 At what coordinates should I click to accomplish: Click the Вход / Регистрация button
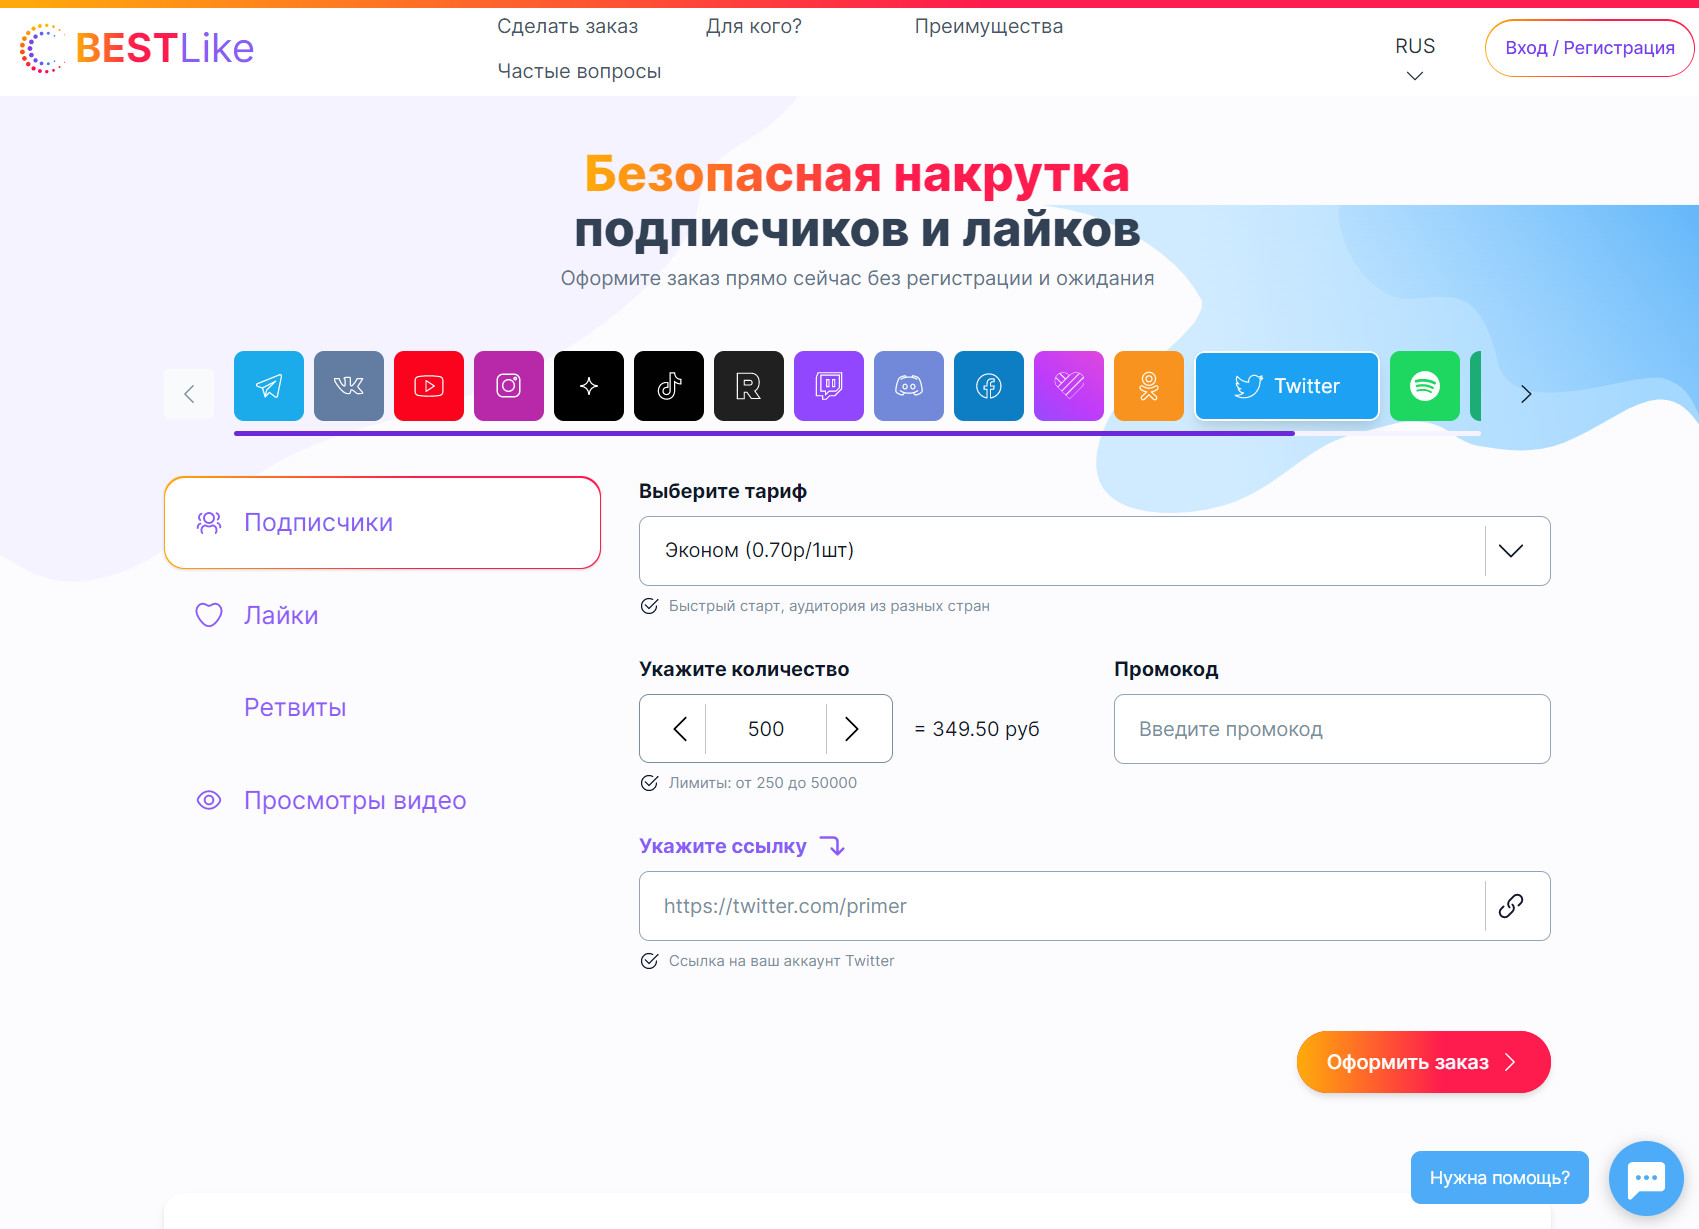point(1589,48)
